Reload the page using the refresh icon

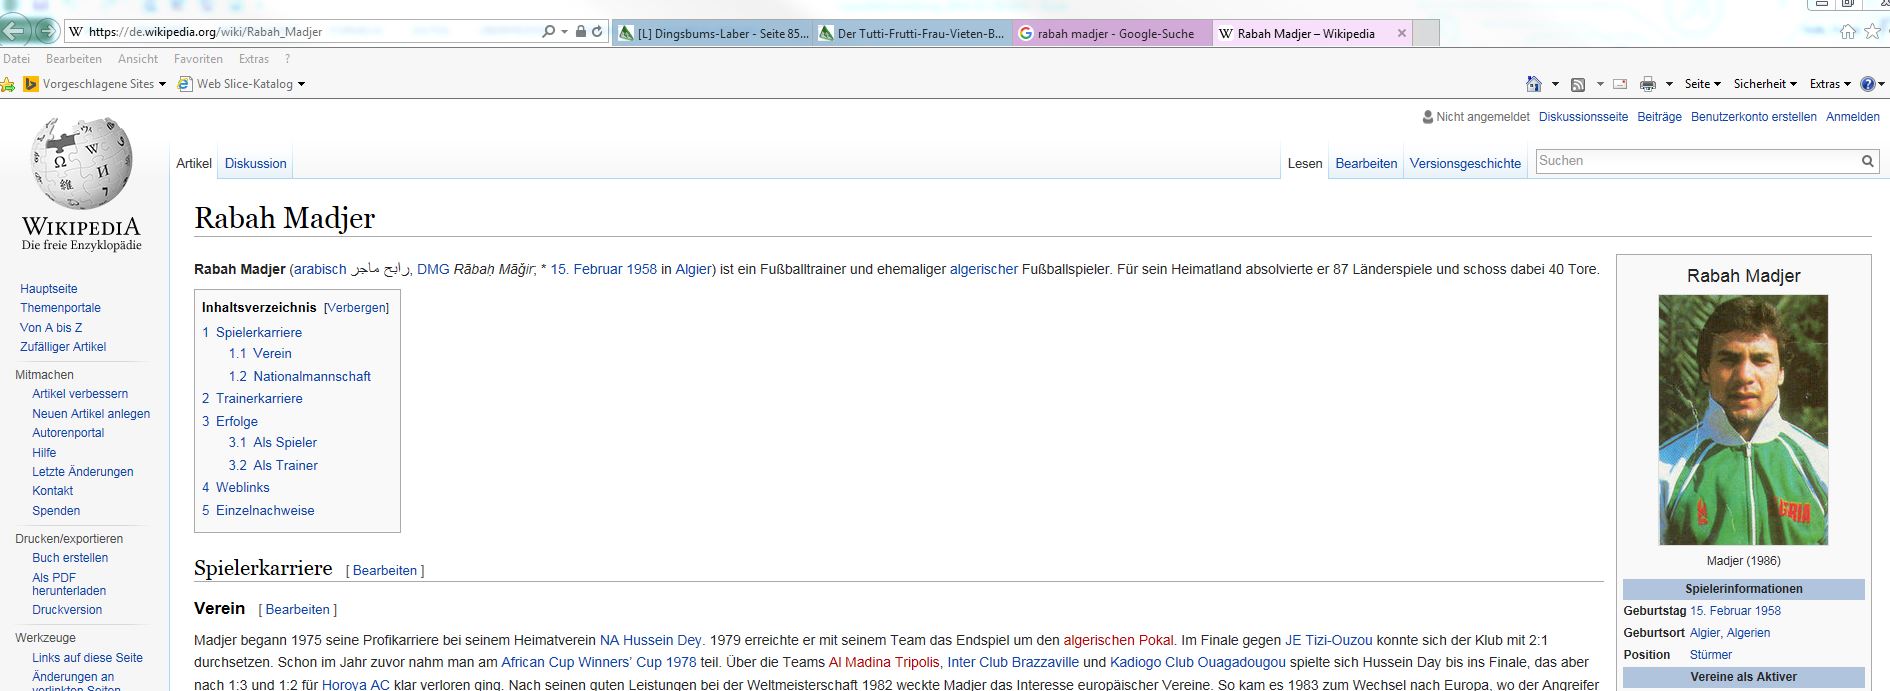[x=597, y=32]
